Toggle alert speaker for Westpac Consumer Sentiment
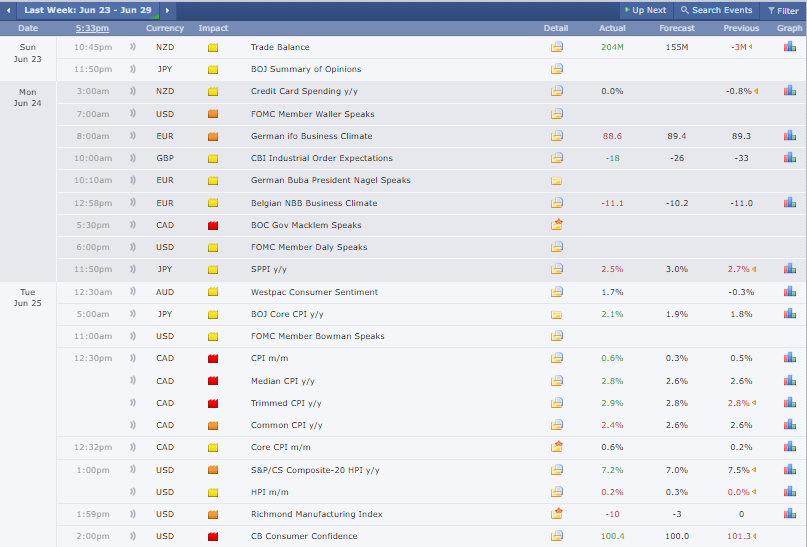Viewport: 807px width, 547px height. pos(133,292)
